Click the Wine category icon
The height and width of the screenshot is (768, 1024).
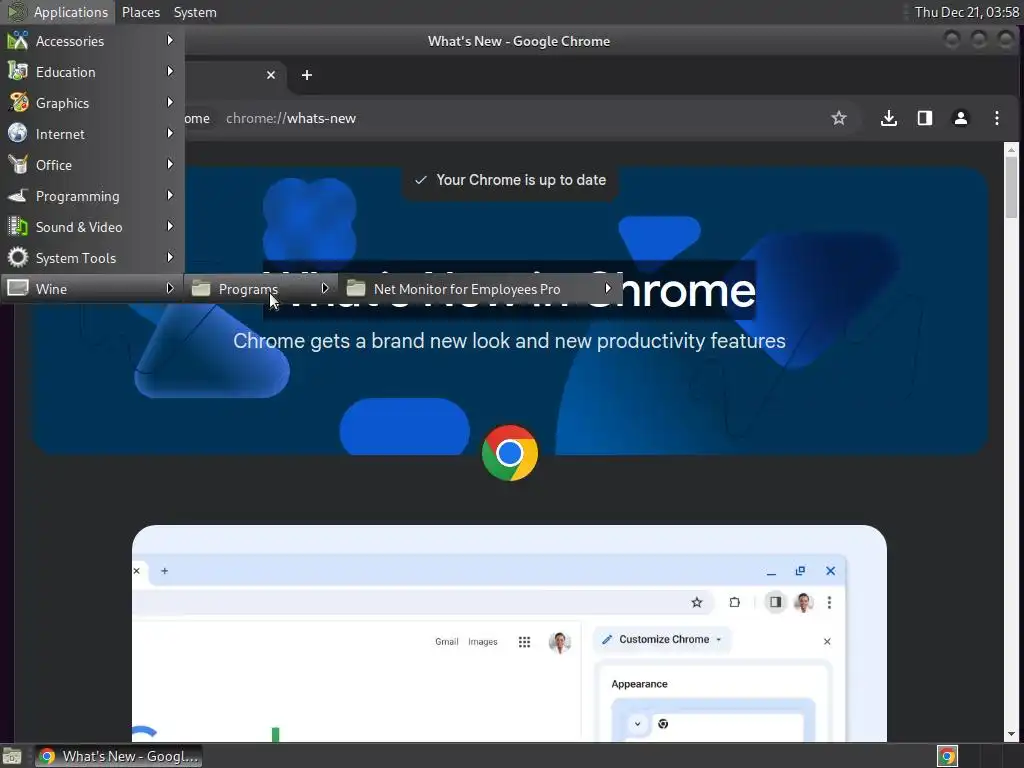coord(18,288)
